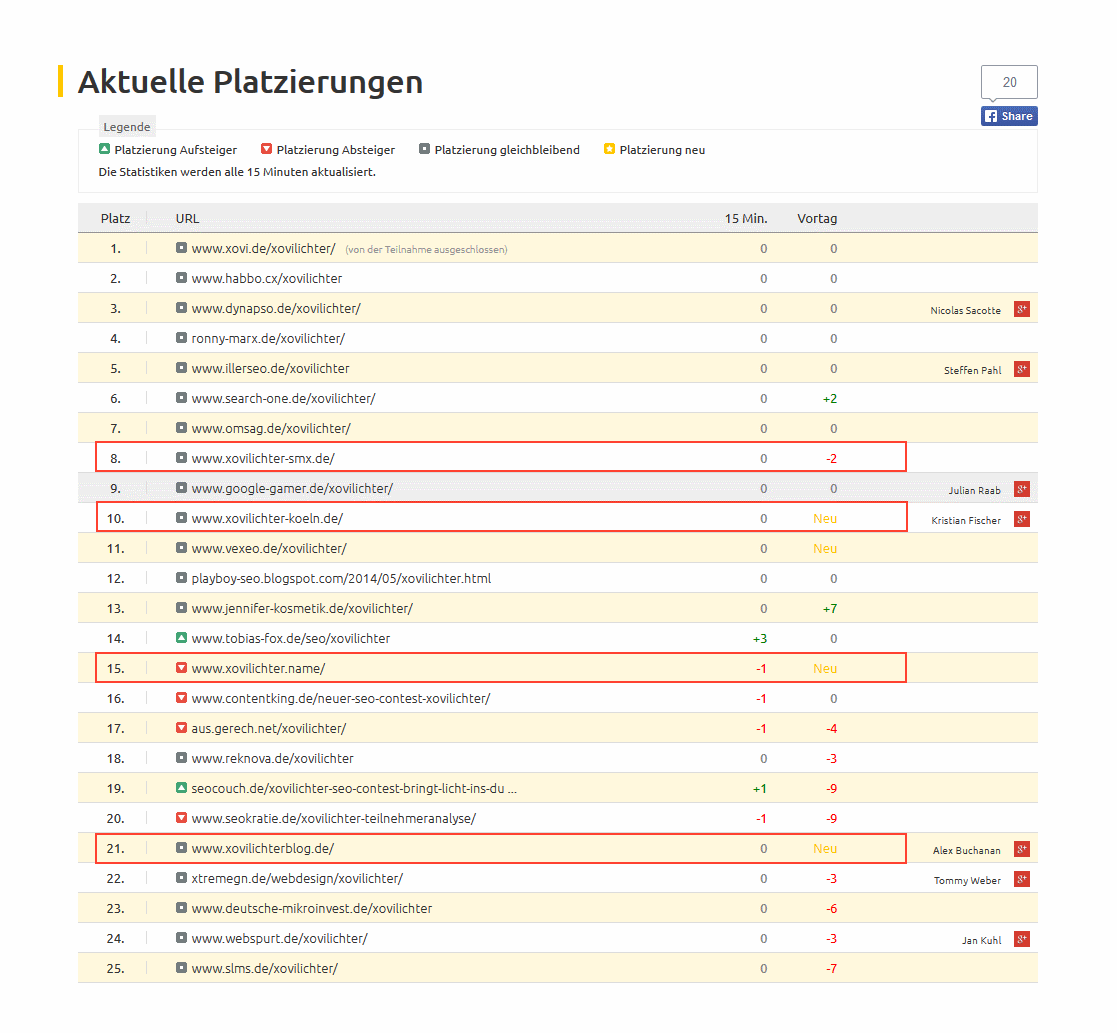Viewport: 1117px width, 1033px height.
Task: Click author name Kristian Fischer
Action: pos(966,520)
